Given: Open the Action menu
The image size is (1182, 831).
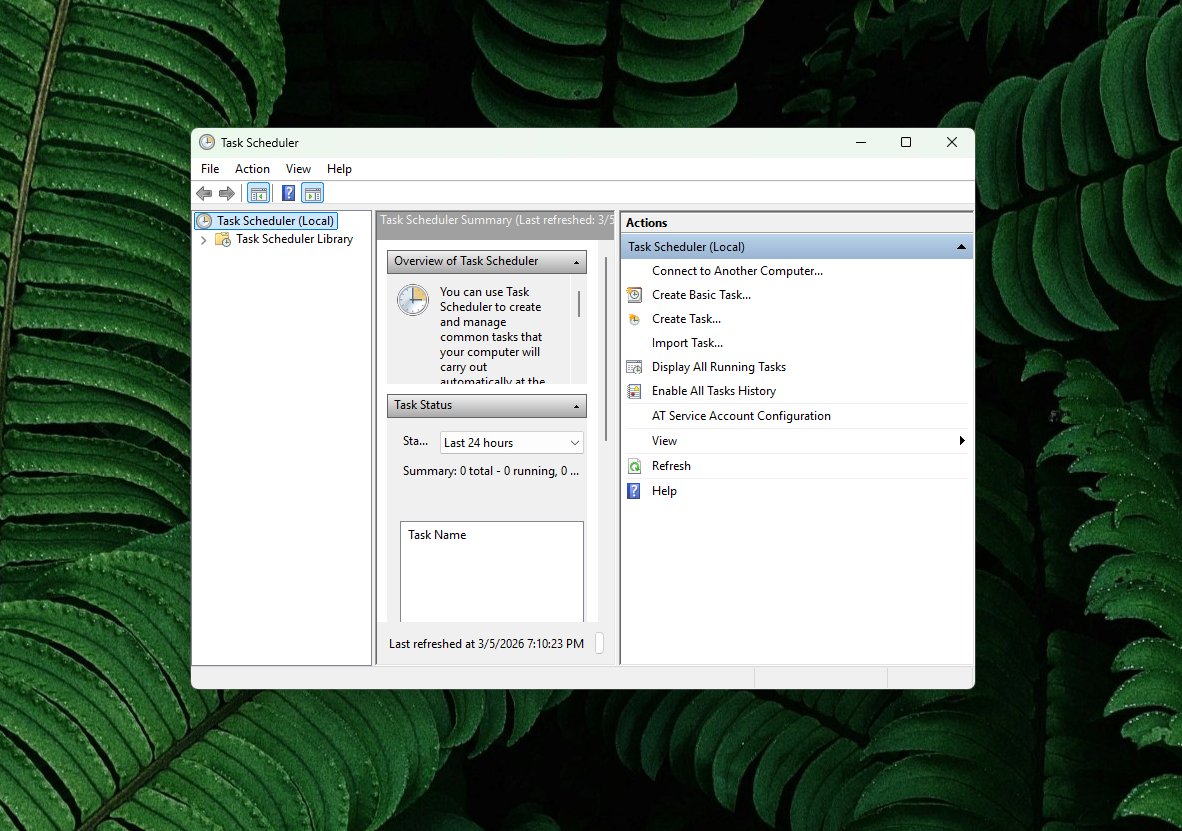Looking at the screenshot, I should click(x=252, y=169).
